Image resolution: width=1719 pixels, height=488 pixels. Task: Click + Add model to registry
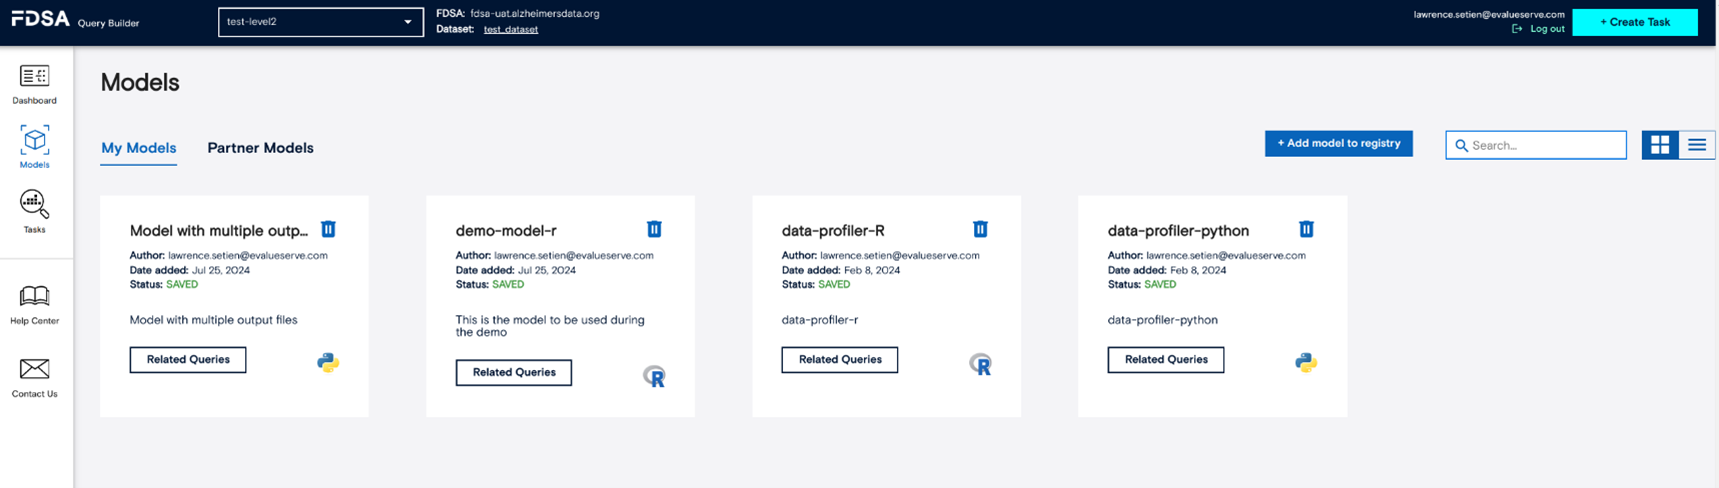pos(1339,144)
